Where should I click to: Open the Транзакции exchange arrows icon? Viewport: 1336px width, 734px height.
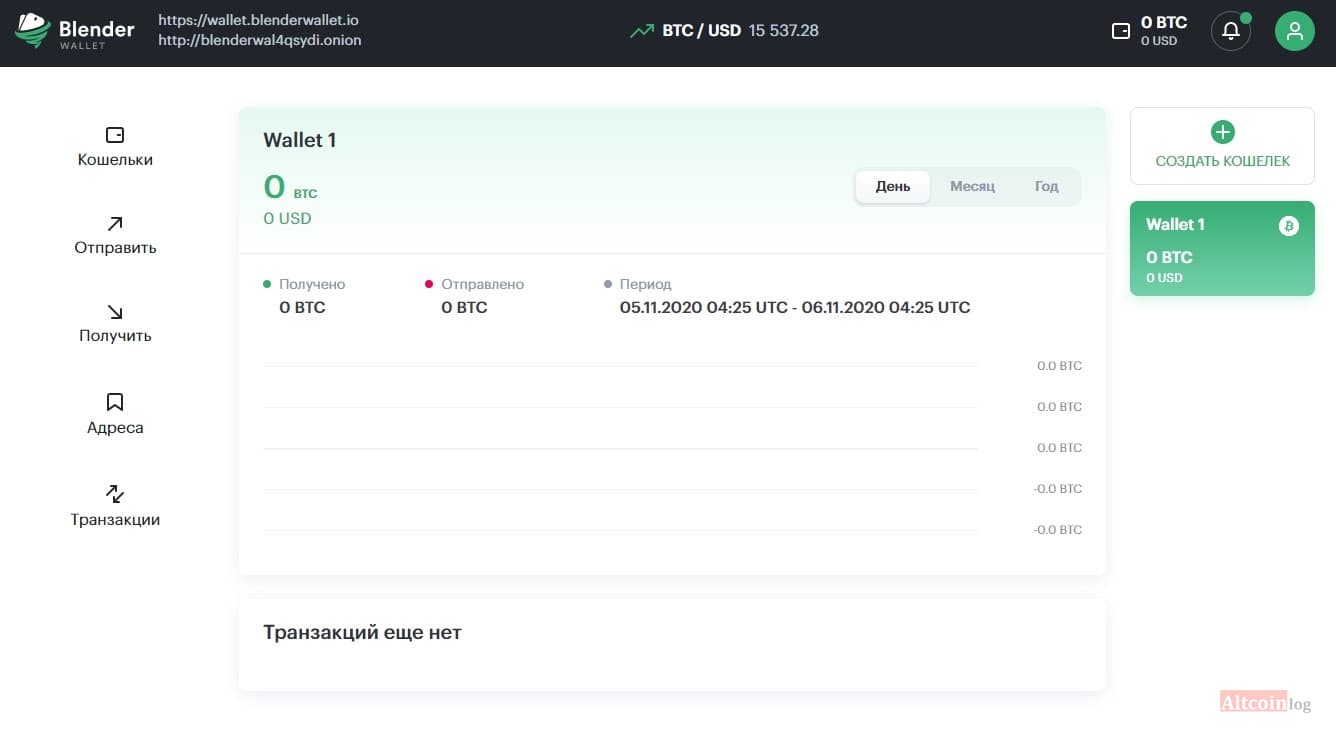pos(115,494)
